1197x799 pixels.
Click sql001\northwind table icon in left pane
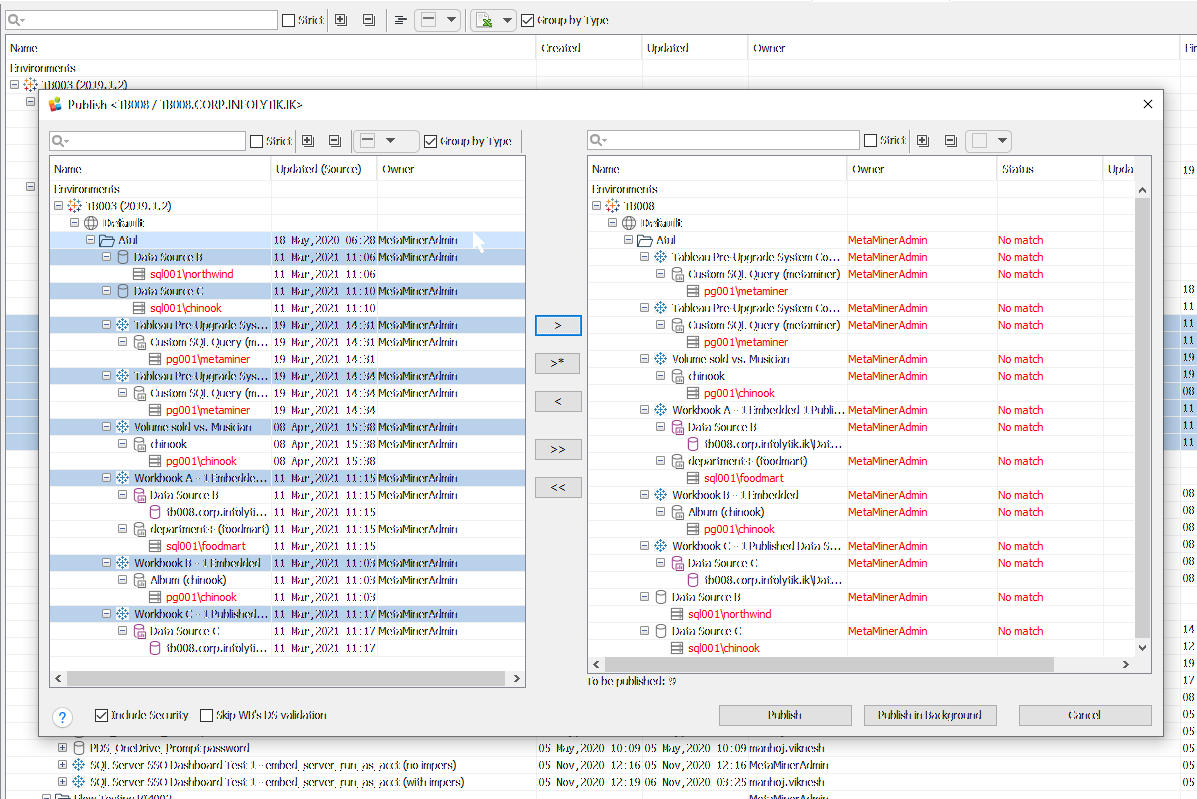(x=139, y=274)
